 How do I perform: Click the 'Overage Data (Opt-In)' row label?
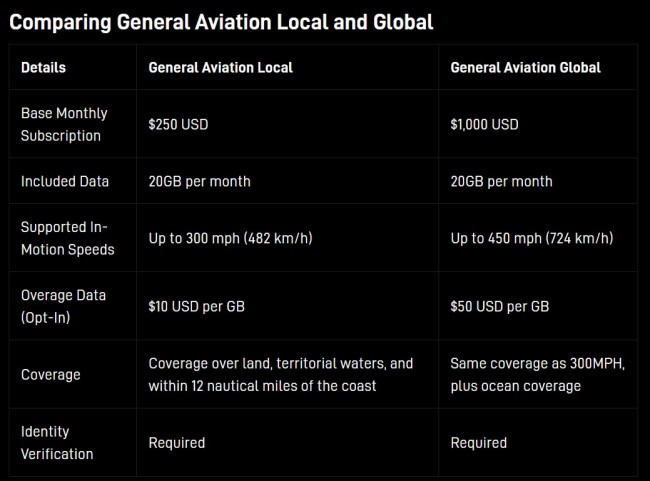click(x=63, y=307)
